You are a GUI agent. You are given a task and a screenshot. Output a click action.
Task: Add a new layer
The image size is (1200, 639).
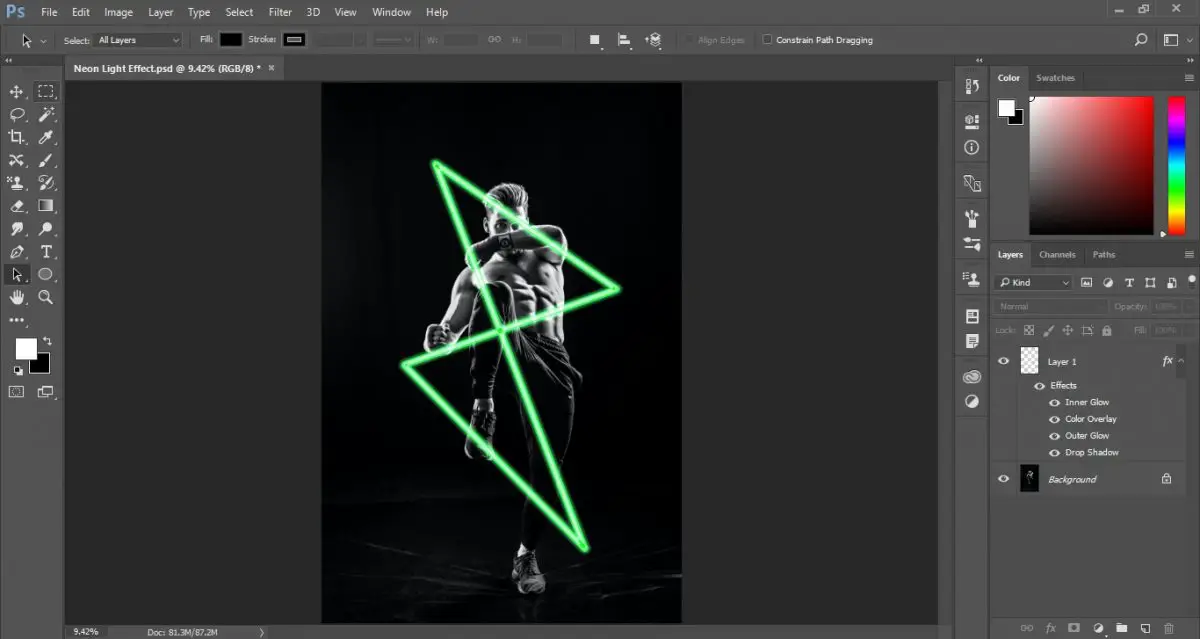pos(1145,628)
